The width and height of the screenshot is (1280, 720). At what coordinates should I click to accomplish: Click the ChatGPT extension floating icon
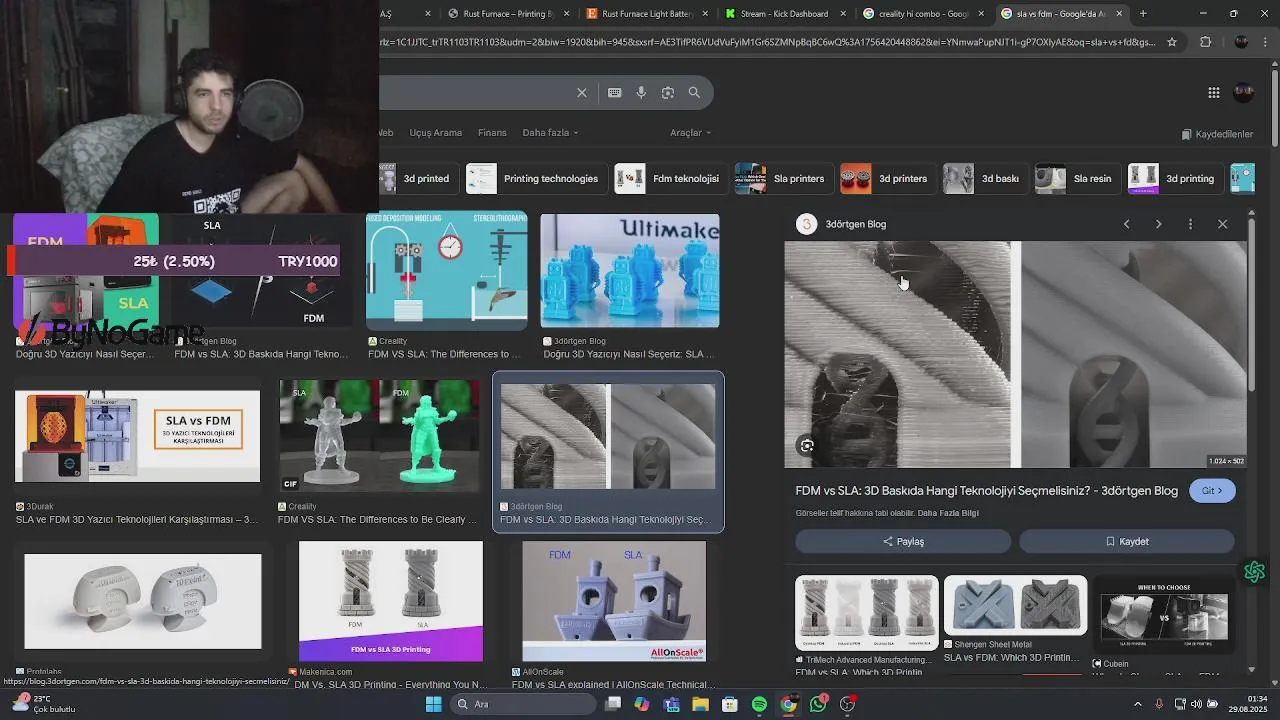point(1255,572)
